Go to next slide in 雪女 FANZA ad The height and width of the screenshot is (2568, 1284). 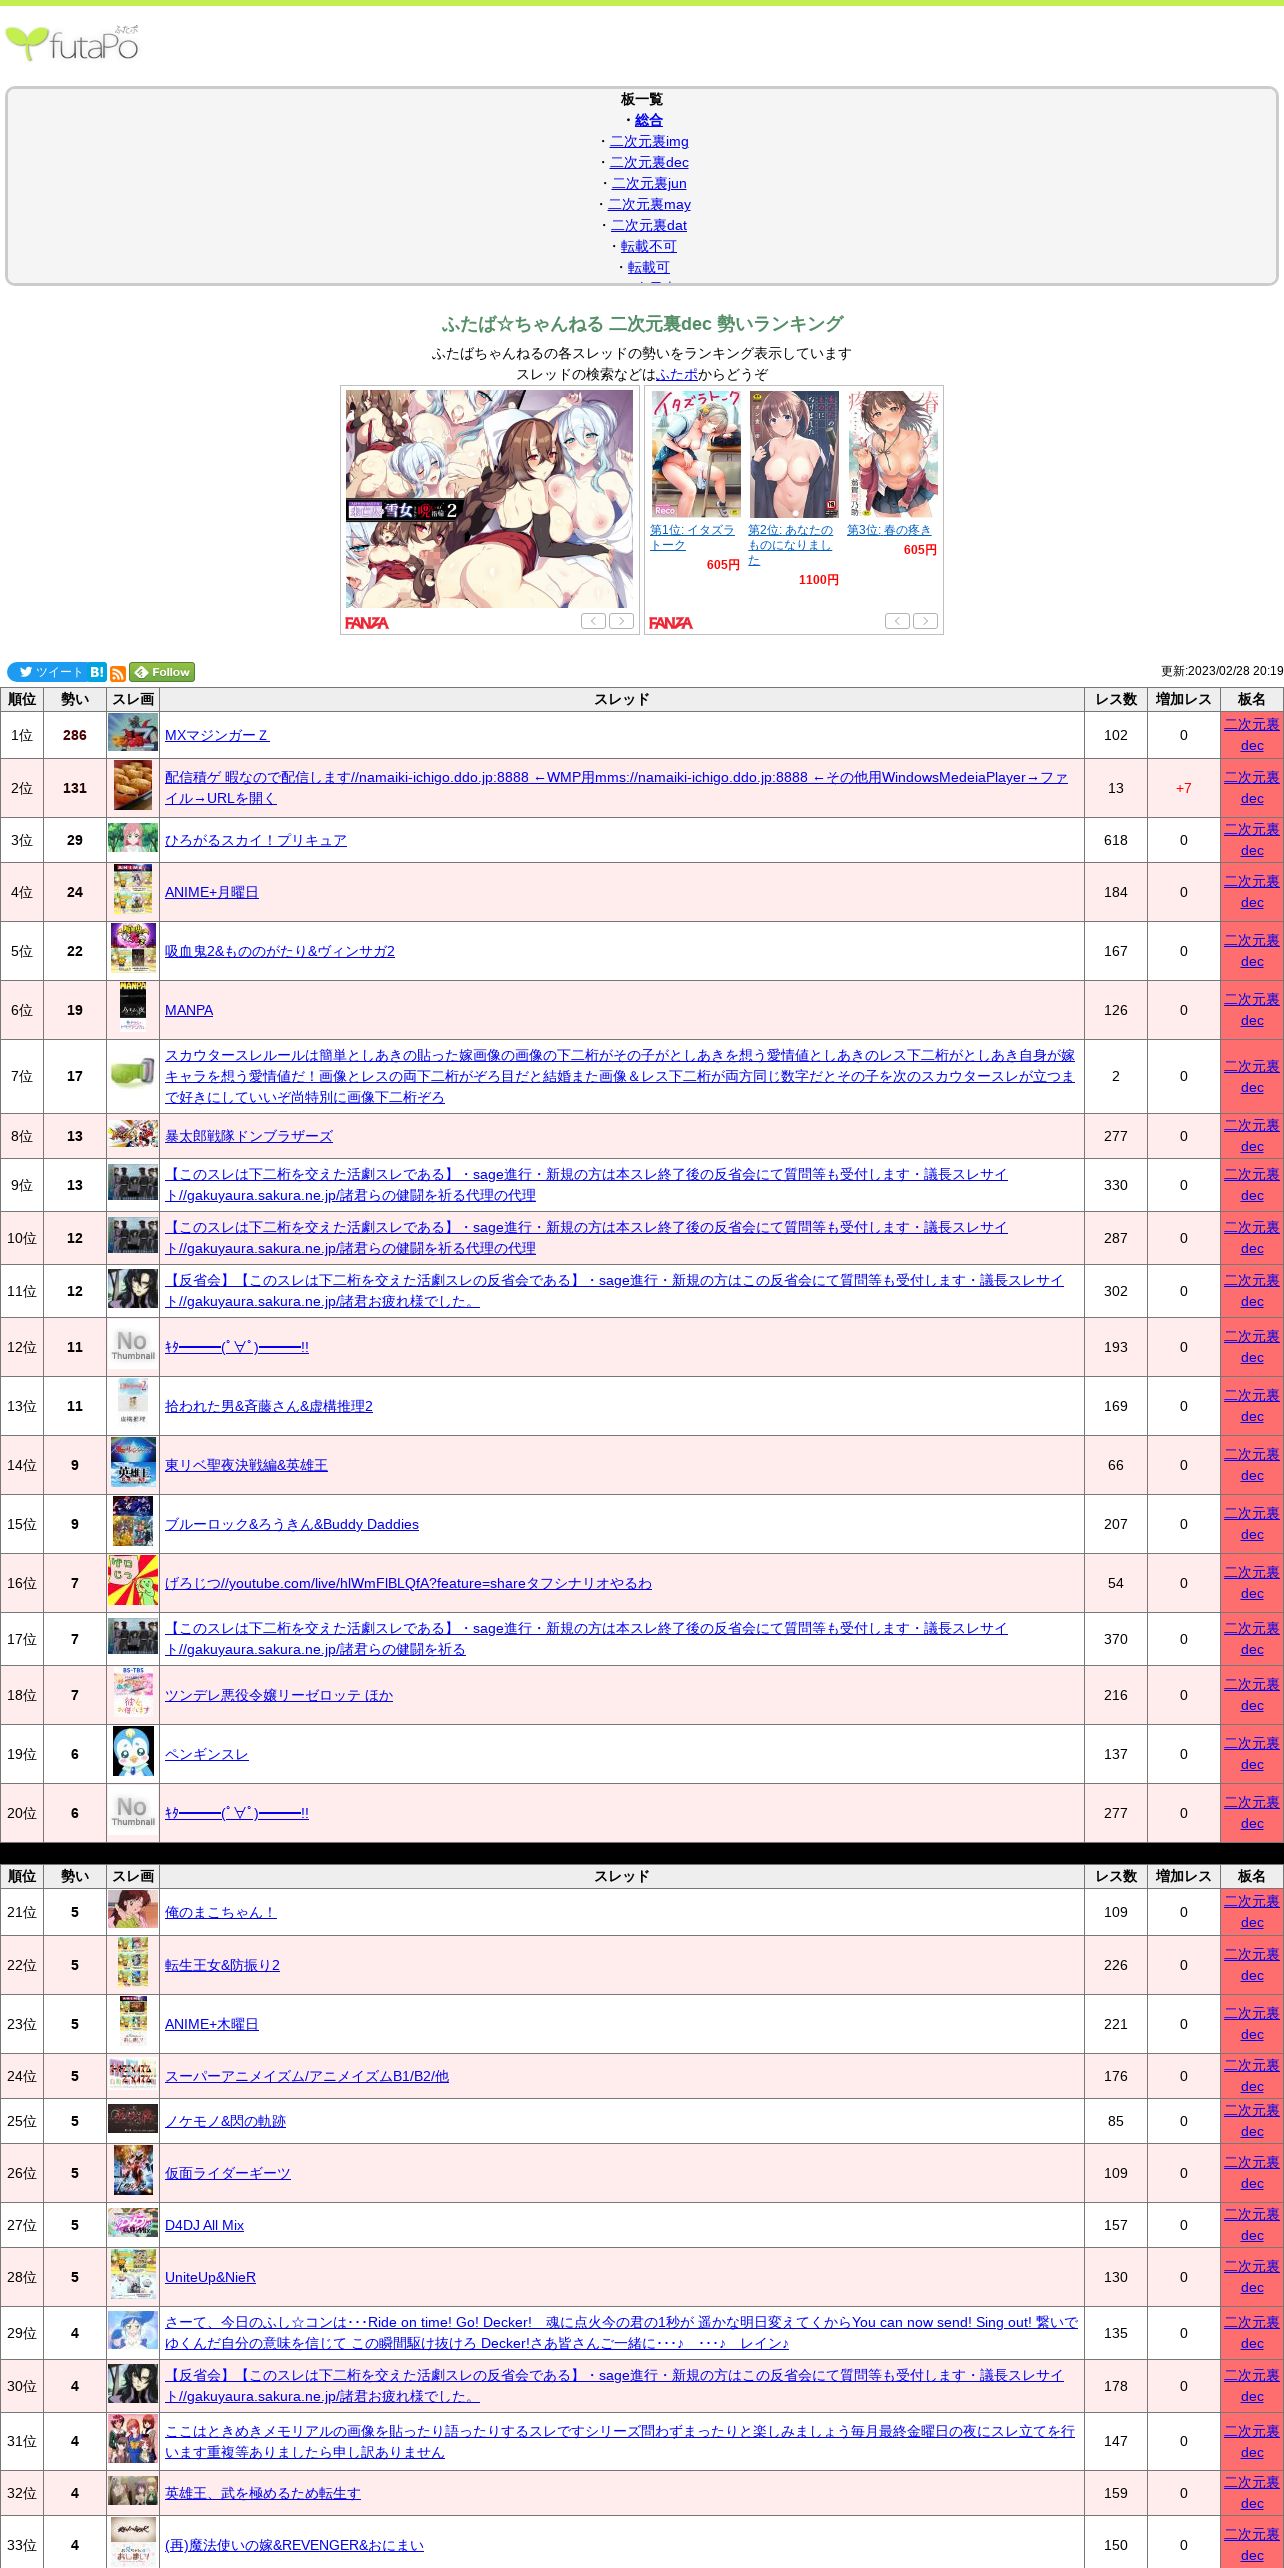coord(622,621)
